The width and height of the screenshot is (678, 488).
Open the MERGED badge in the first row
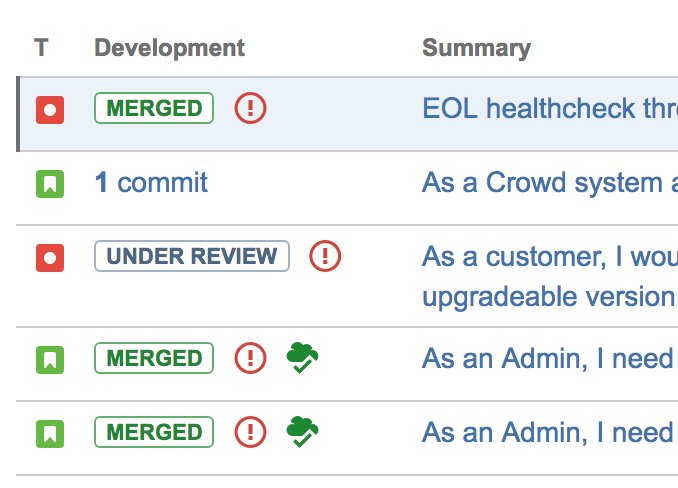coord(154,108)
